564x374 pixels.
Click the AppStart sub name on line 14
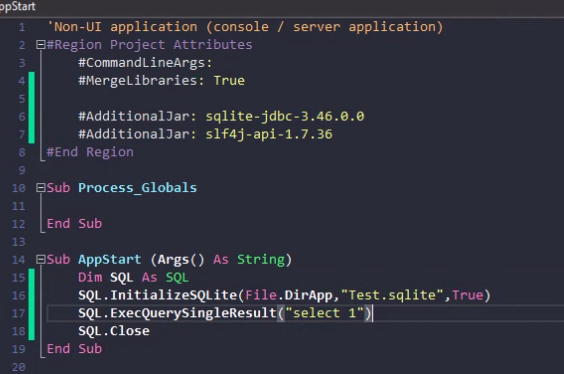110,259
